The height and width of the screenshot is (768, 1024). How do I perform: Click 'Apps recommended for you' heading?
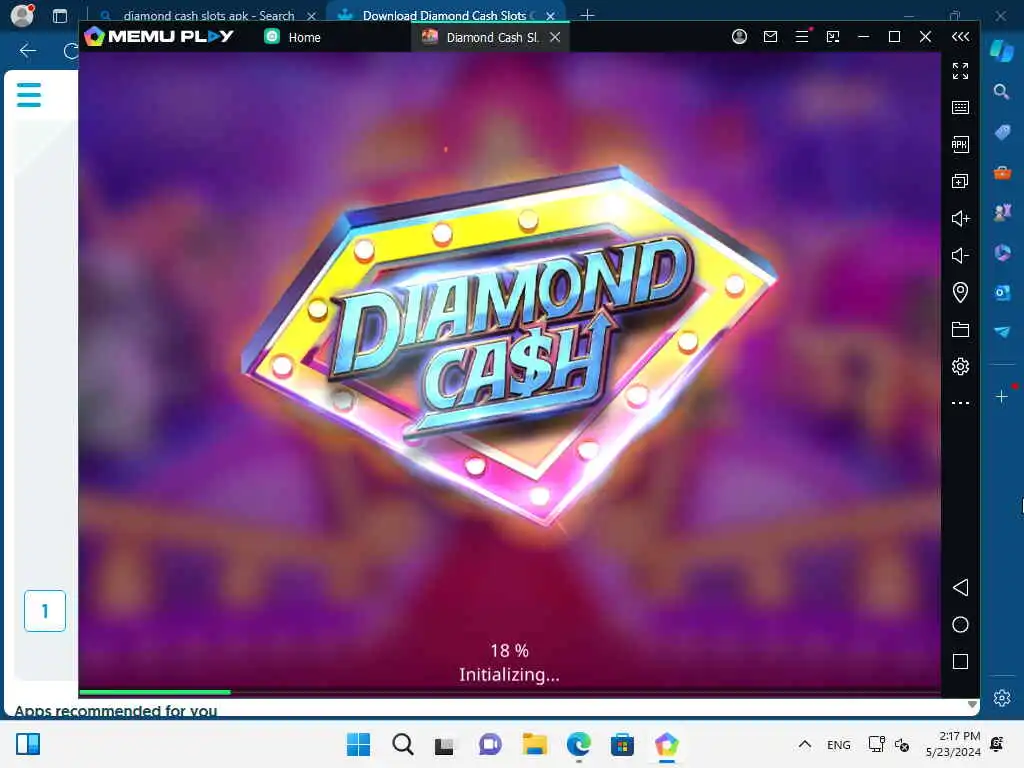[116, 711]
